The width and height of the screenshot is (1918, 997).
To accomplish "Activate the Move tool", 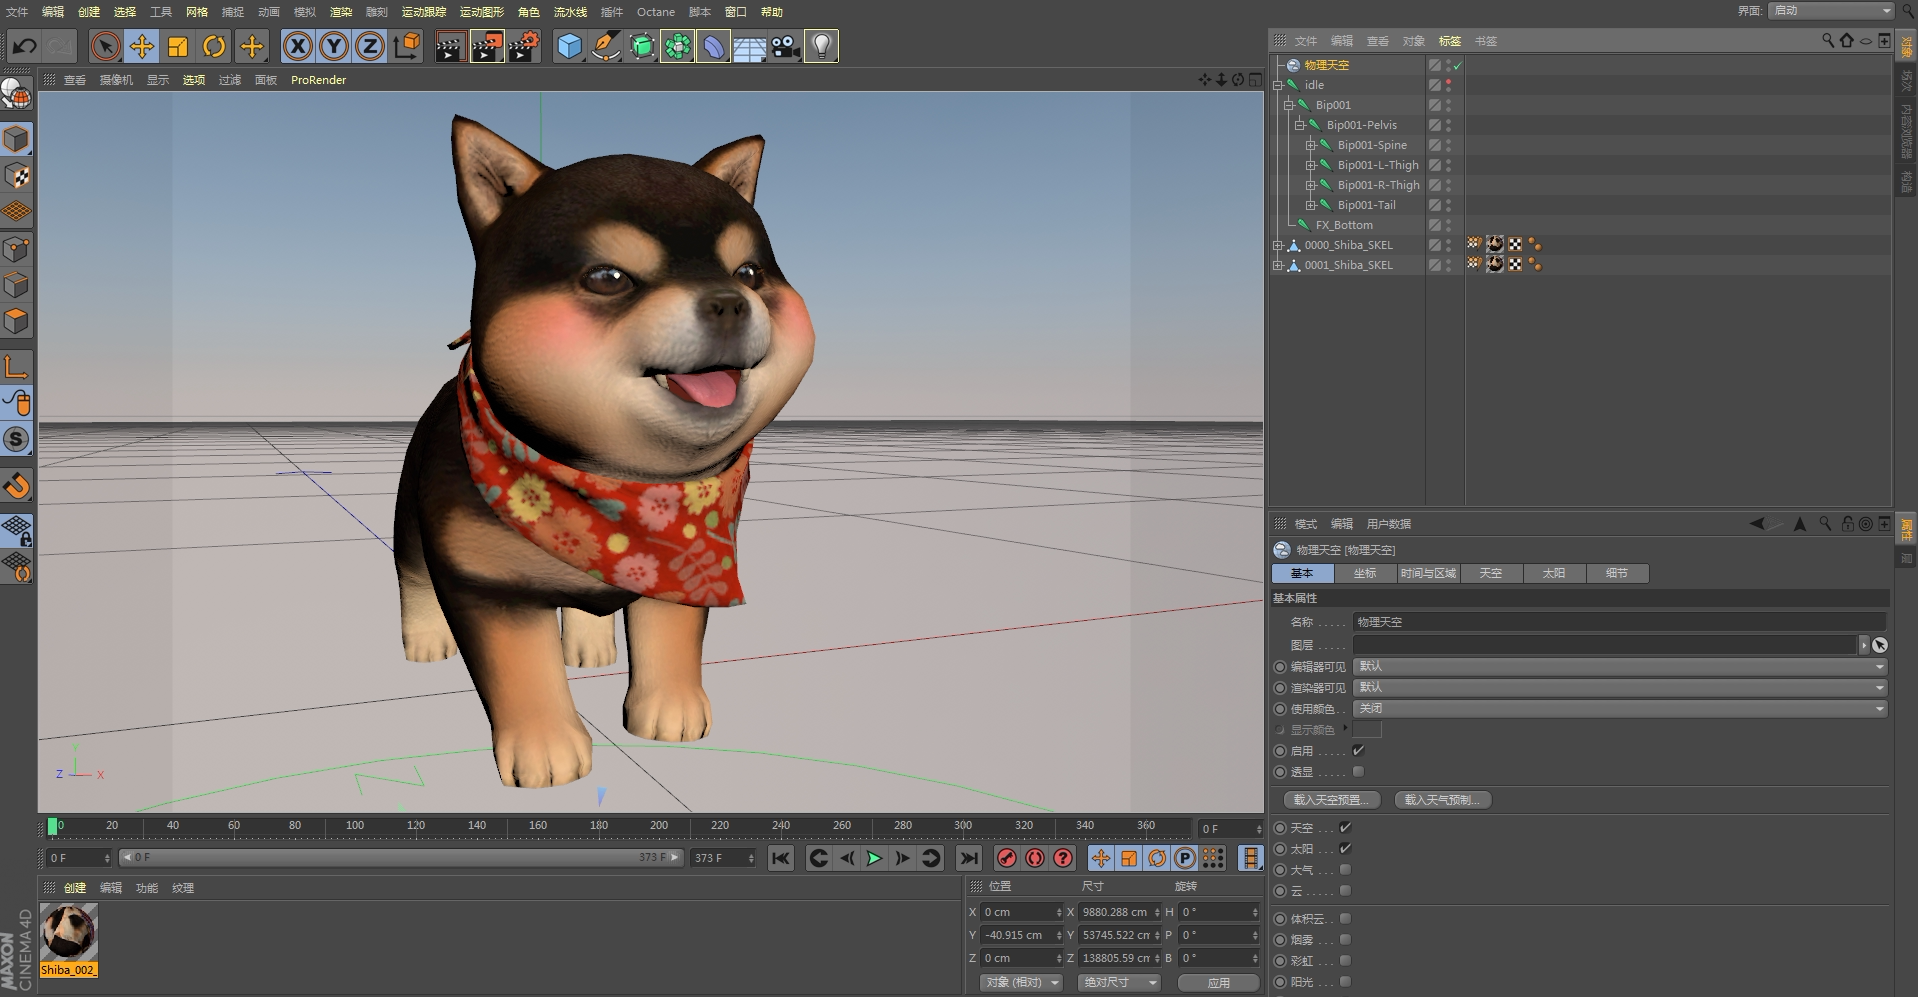I will (x=142, y=46).
